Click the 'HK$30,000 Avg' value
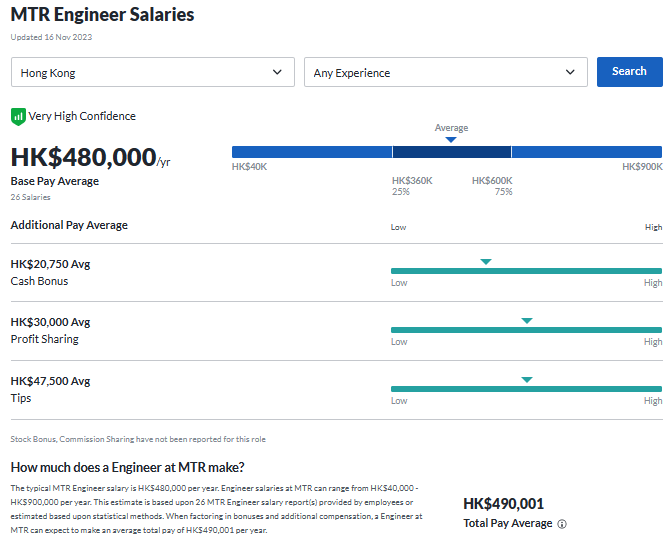The image size is (670, 540). [x=50, y=322]
